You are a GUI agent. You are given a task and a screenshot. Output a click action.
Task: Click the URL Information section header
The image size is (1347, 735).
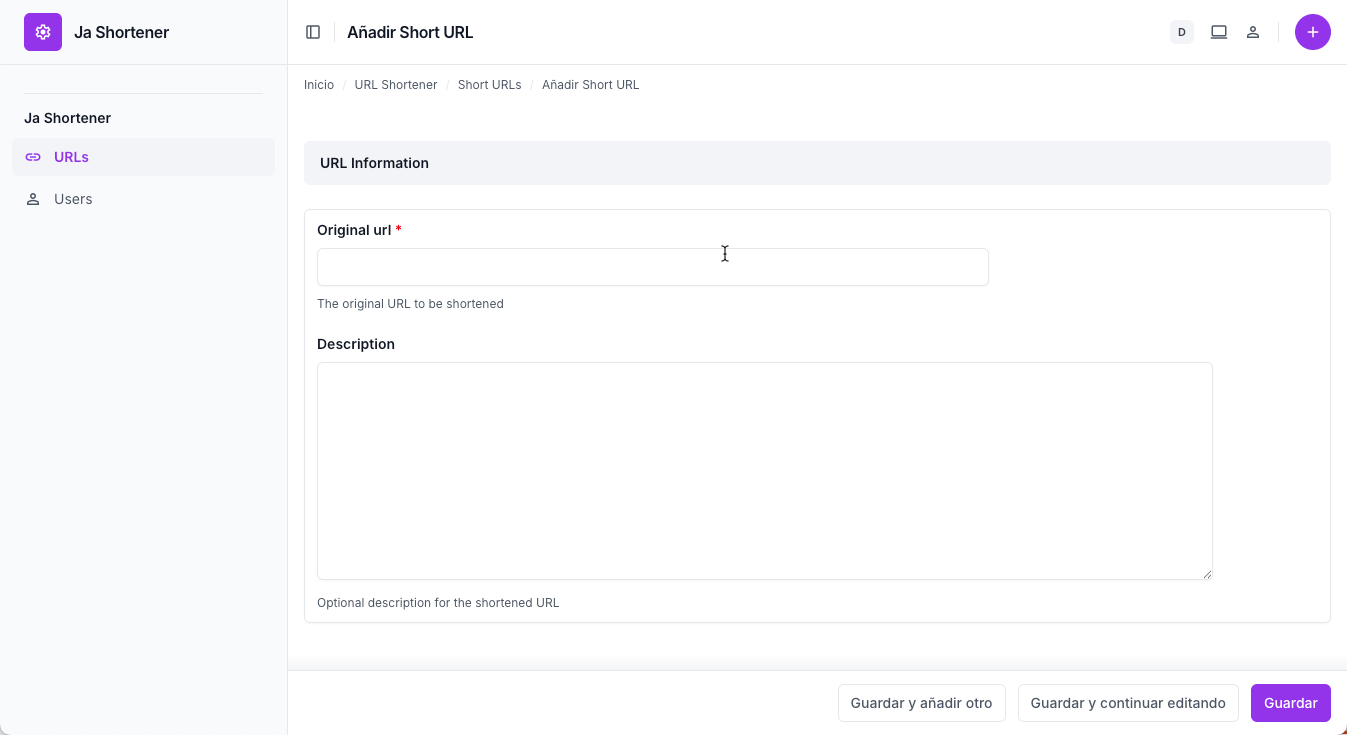pos(817,163)
